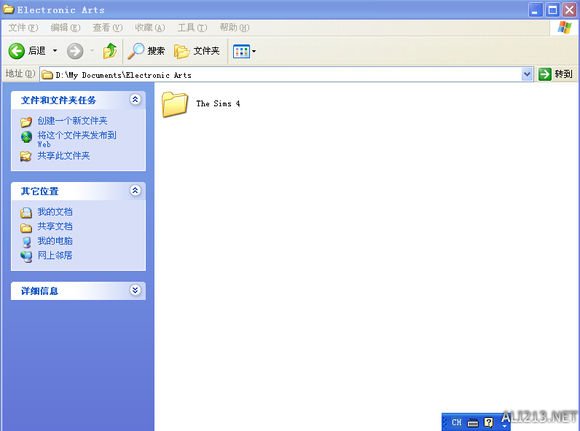
Task: Click the address bar folder icon
Action: [47, 75]
